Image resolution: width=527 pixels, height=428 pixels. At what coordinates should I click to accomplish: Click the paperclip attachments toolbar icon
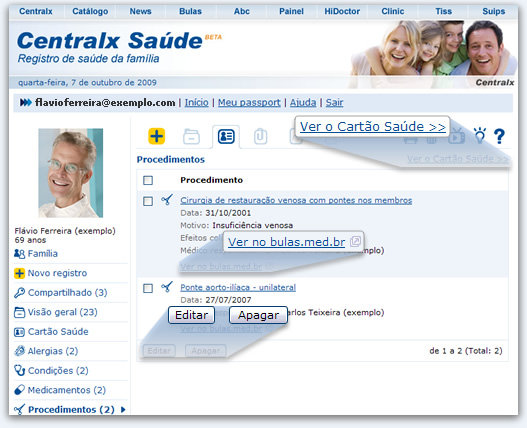(x=260, y=137)
